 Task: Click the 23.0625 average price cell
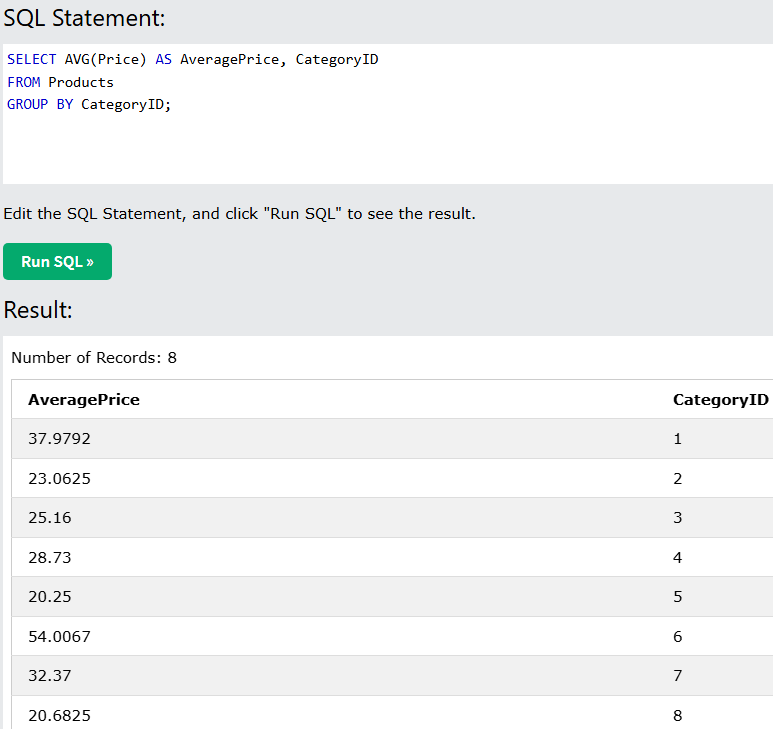(59, 479)
